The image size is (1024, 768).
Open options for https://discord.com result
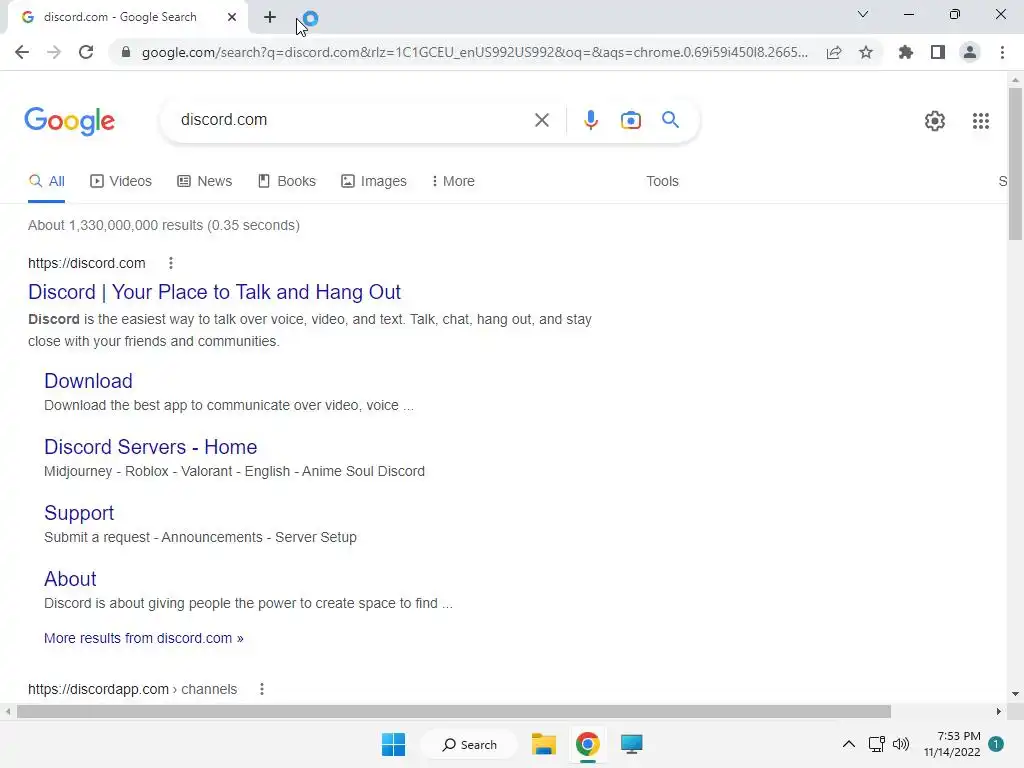[x=170, y=263]
